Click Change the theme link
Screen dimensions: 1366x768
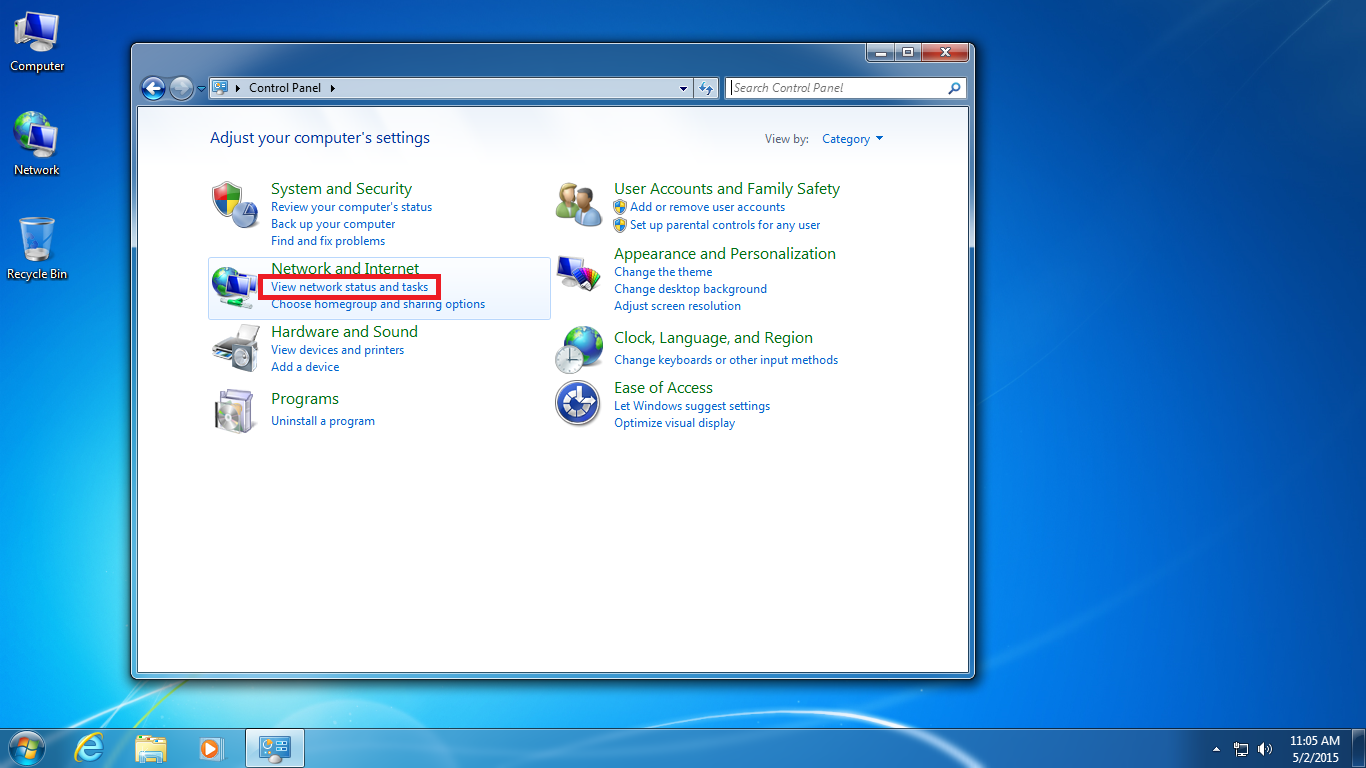click(663, 272)
